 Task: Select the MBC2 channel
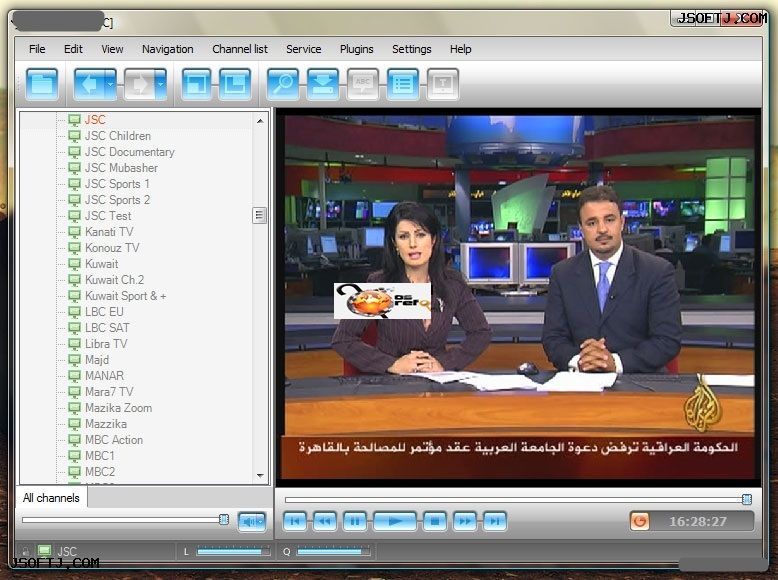click(x=100, y=472)
